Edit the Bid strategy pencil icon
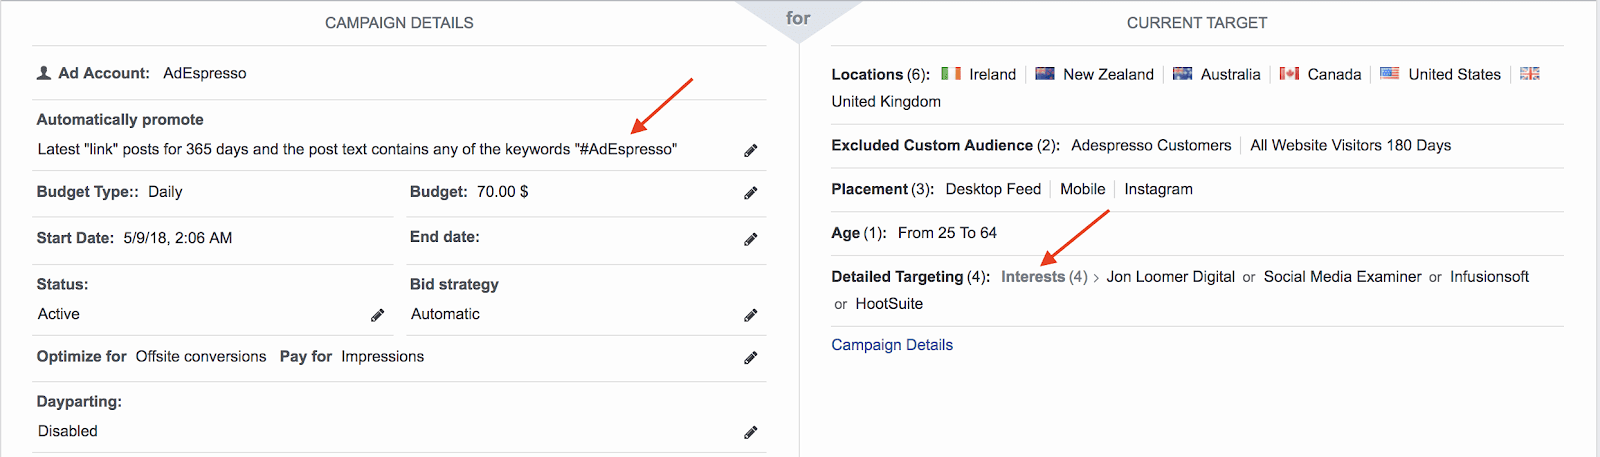This screenshot has height=457, width=1600. tap(751, 316)
